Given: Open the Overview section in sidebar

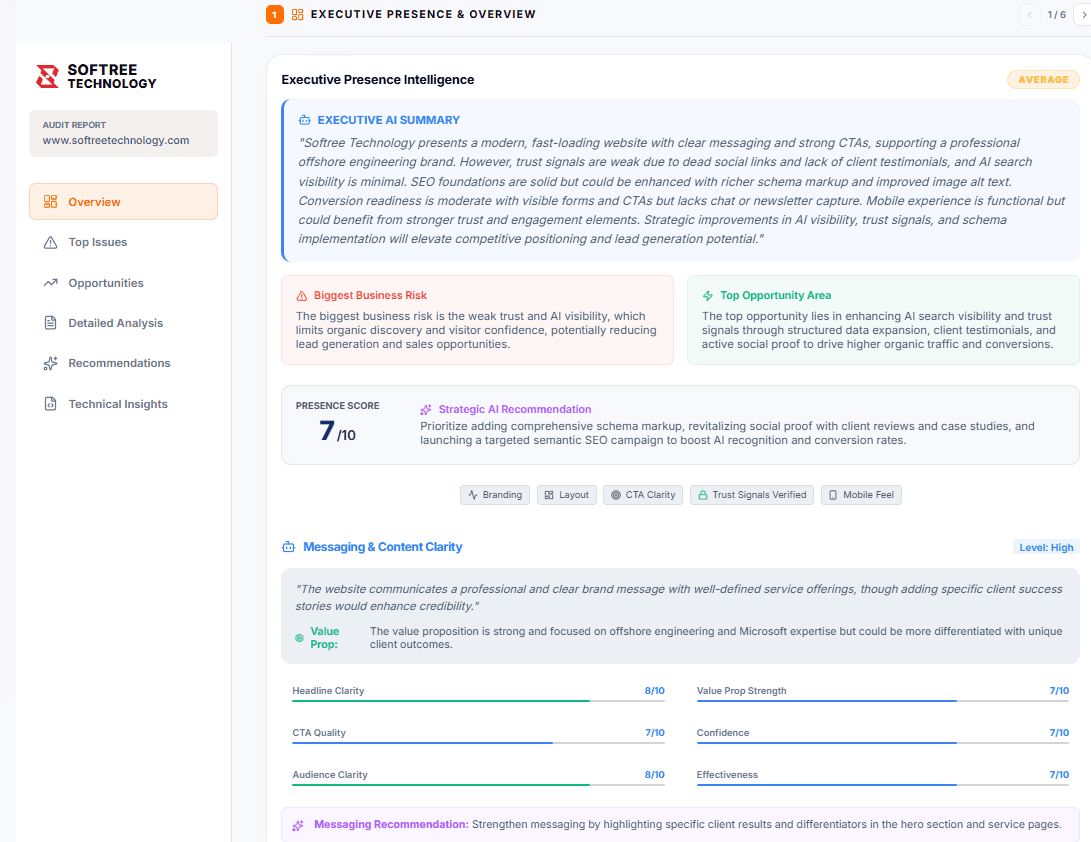Looking at the screenshot, I should 123,202.
